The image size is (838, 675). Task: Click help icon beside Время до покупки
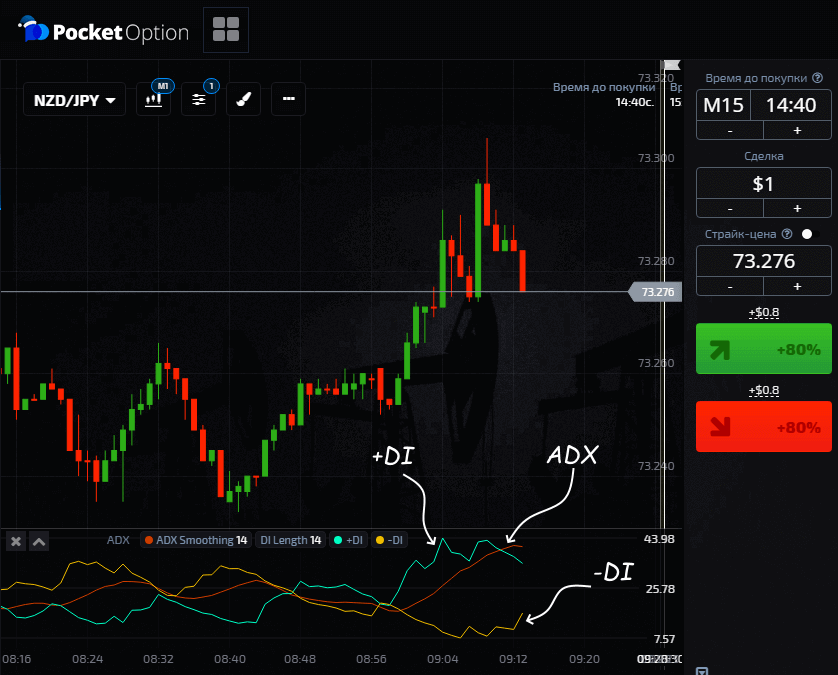click(817, 78)
